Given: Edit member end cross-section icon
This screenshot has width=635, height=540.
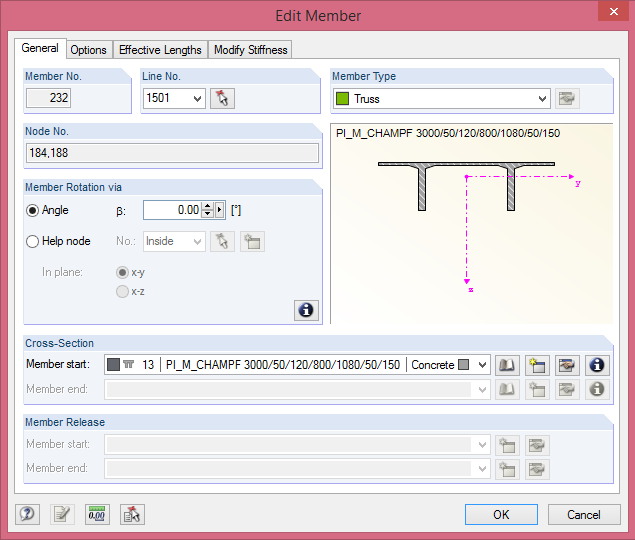Looking at the screenshot, I should coord(567,390).
